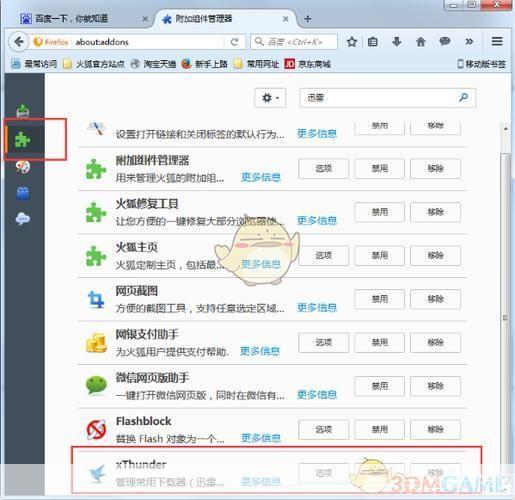Open 更多信息 for 微信网页版助手
Image resolution: width=515 pixels, height=500 pixels.
pos(317,395)
